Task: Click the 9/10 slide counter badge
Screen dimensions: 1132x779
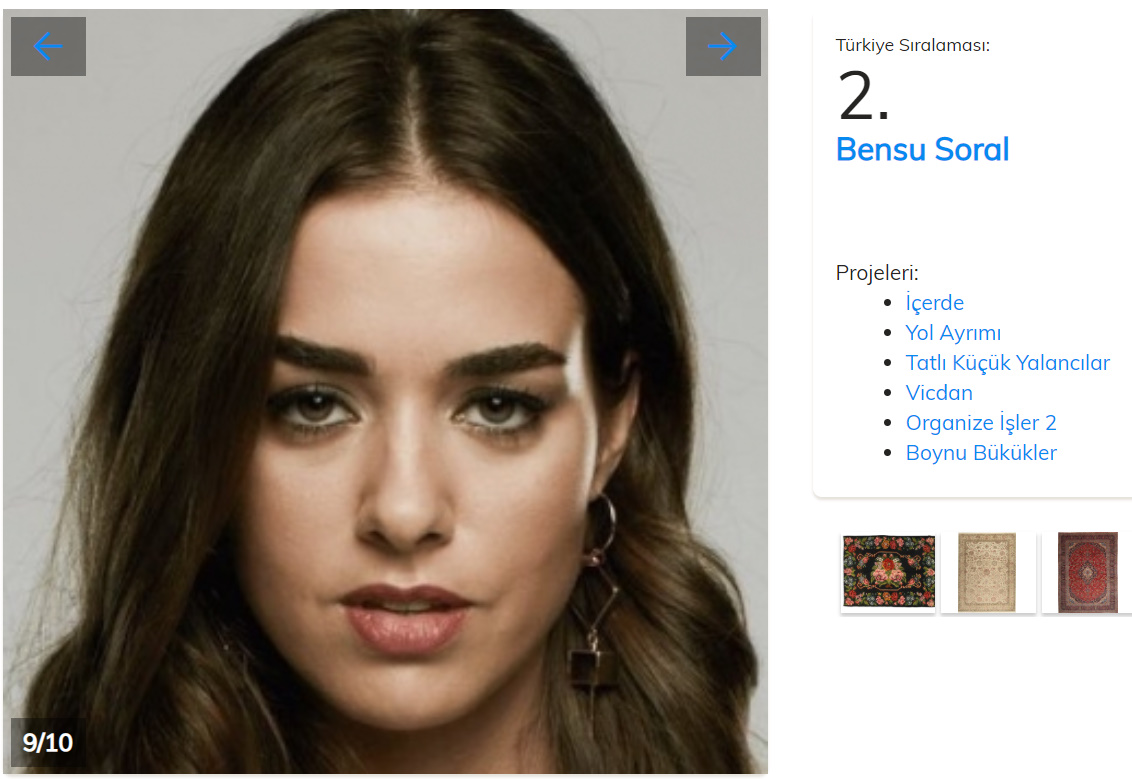Action: coord(48,742)
